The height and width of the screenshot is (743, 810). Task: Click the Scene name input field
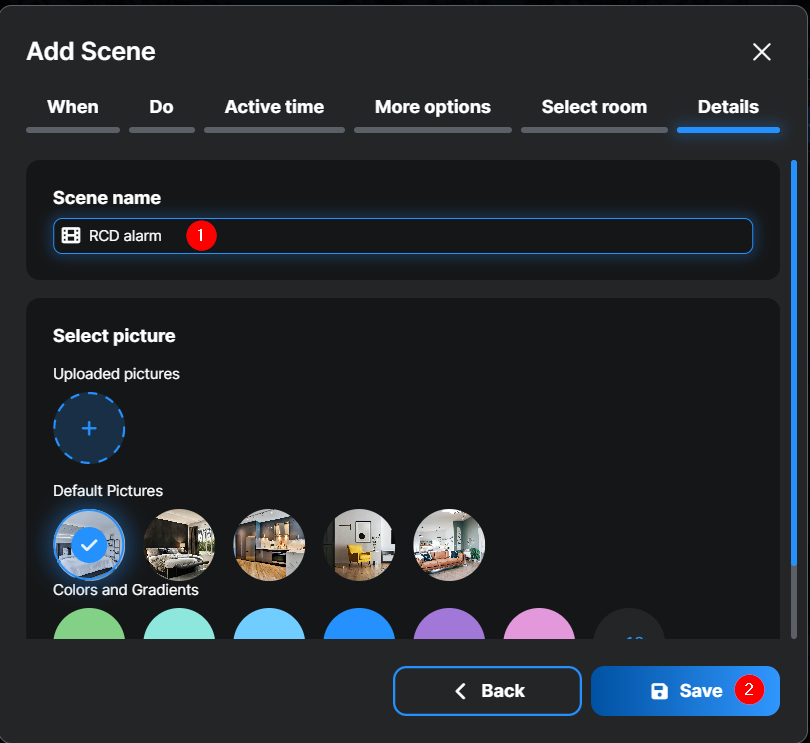pyautogui.click(x=450, y=236)
